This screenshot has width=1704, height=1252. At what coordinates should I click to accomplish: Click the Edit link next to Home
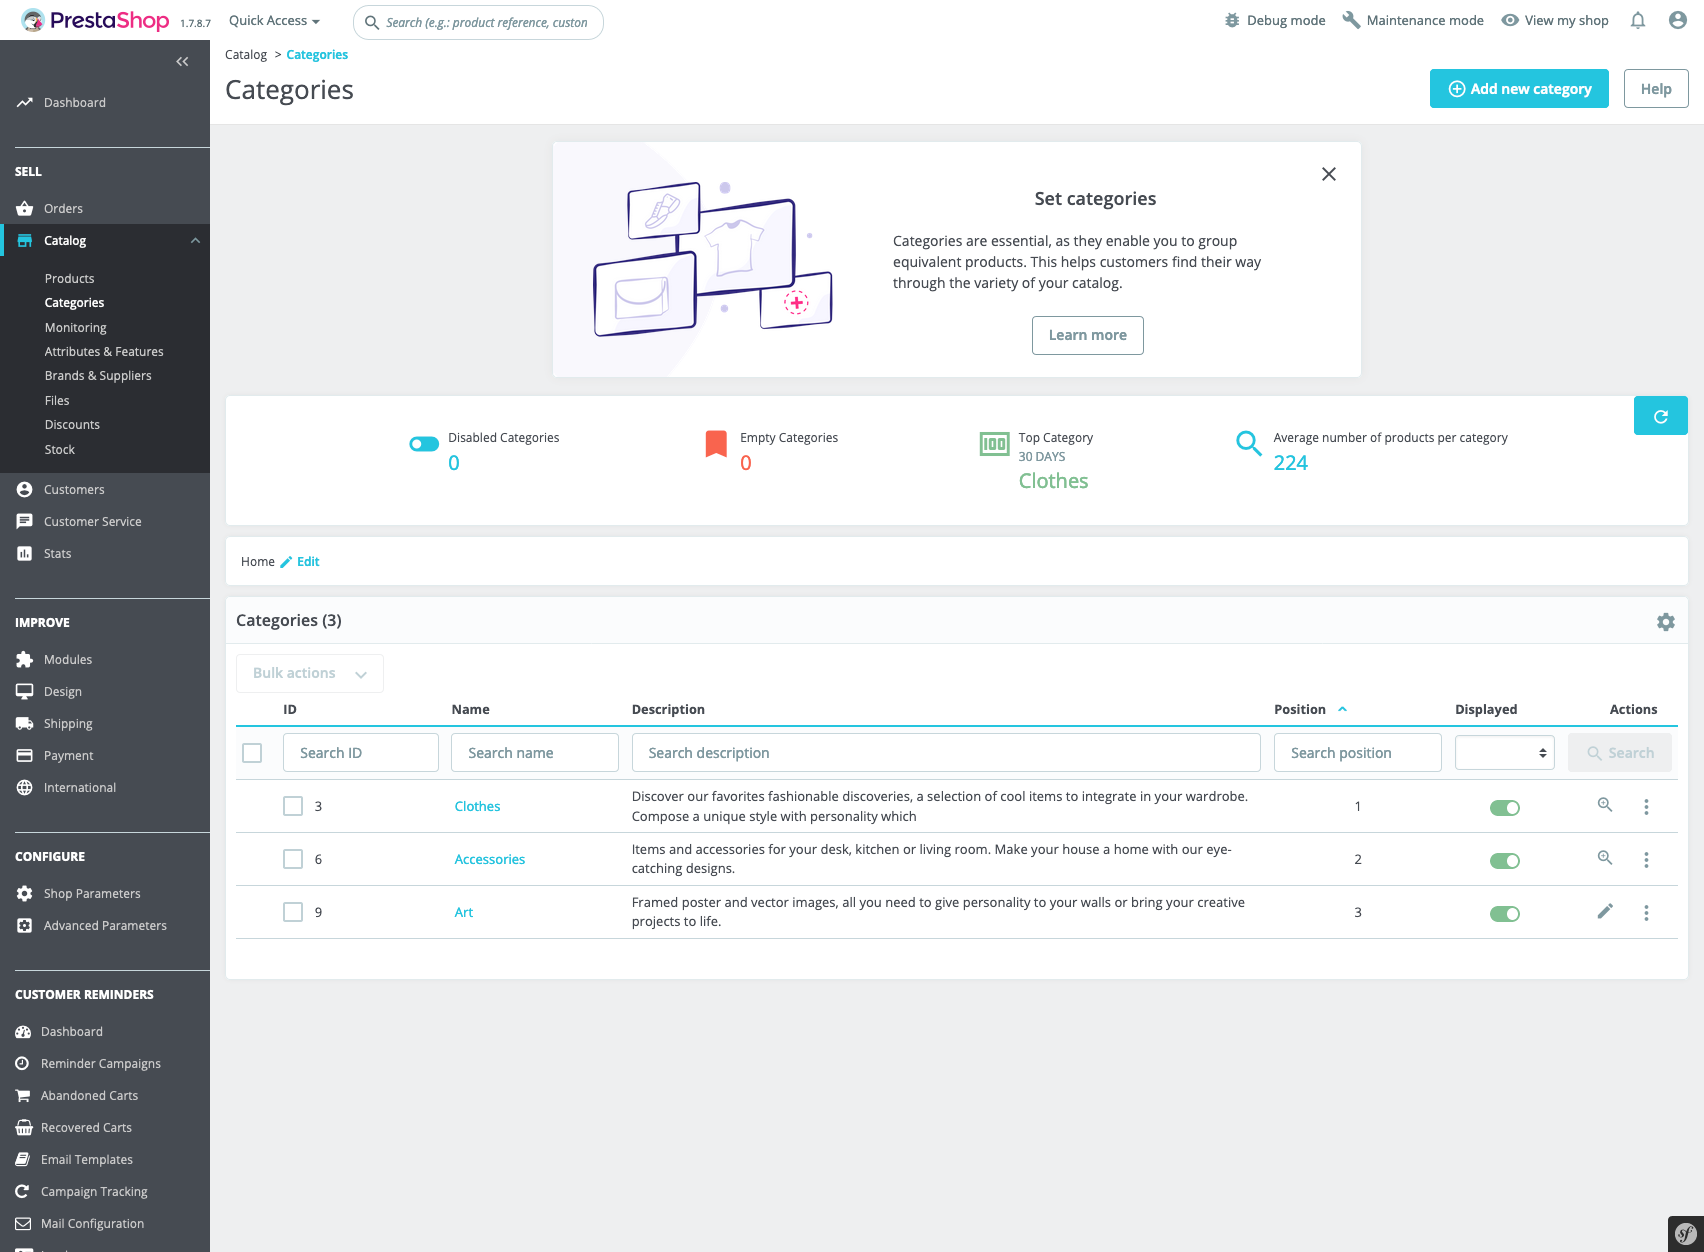[x=300, y=562]
